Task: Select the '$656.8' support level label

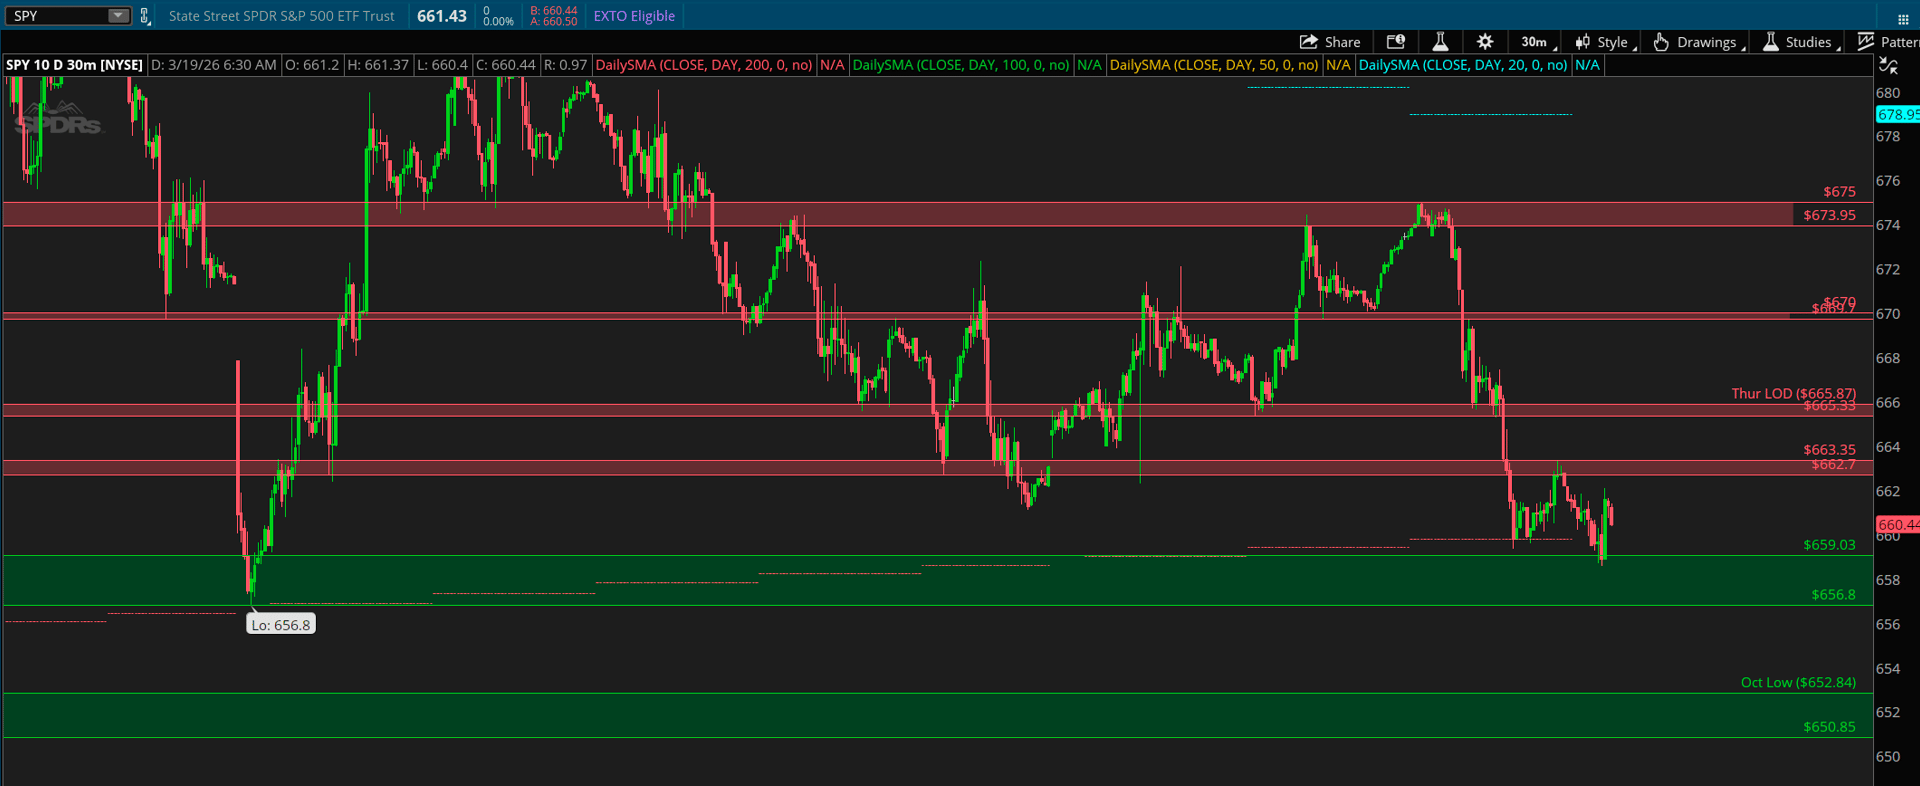Action: [x=1833, y=595]
